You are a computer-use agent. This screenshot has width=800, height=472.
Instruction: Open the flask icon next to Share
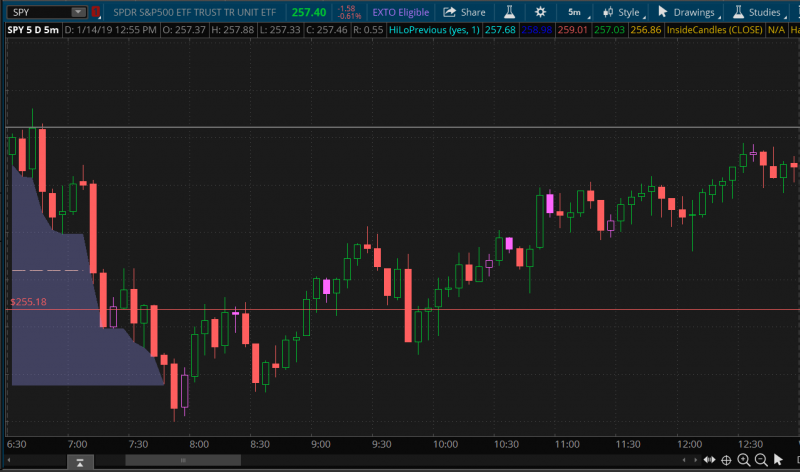[509, 13]
